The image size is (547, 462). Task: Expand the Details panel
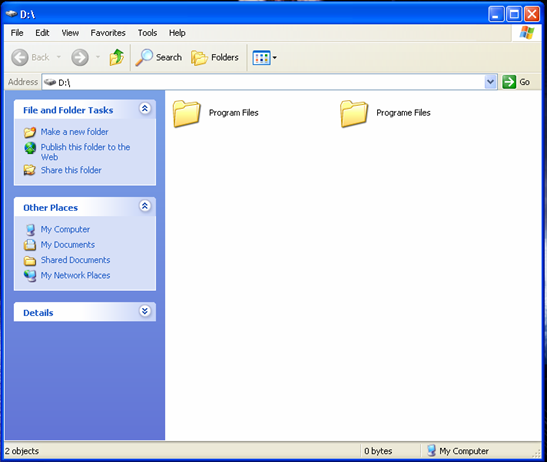pyautogui.click(x=145, y=311)
